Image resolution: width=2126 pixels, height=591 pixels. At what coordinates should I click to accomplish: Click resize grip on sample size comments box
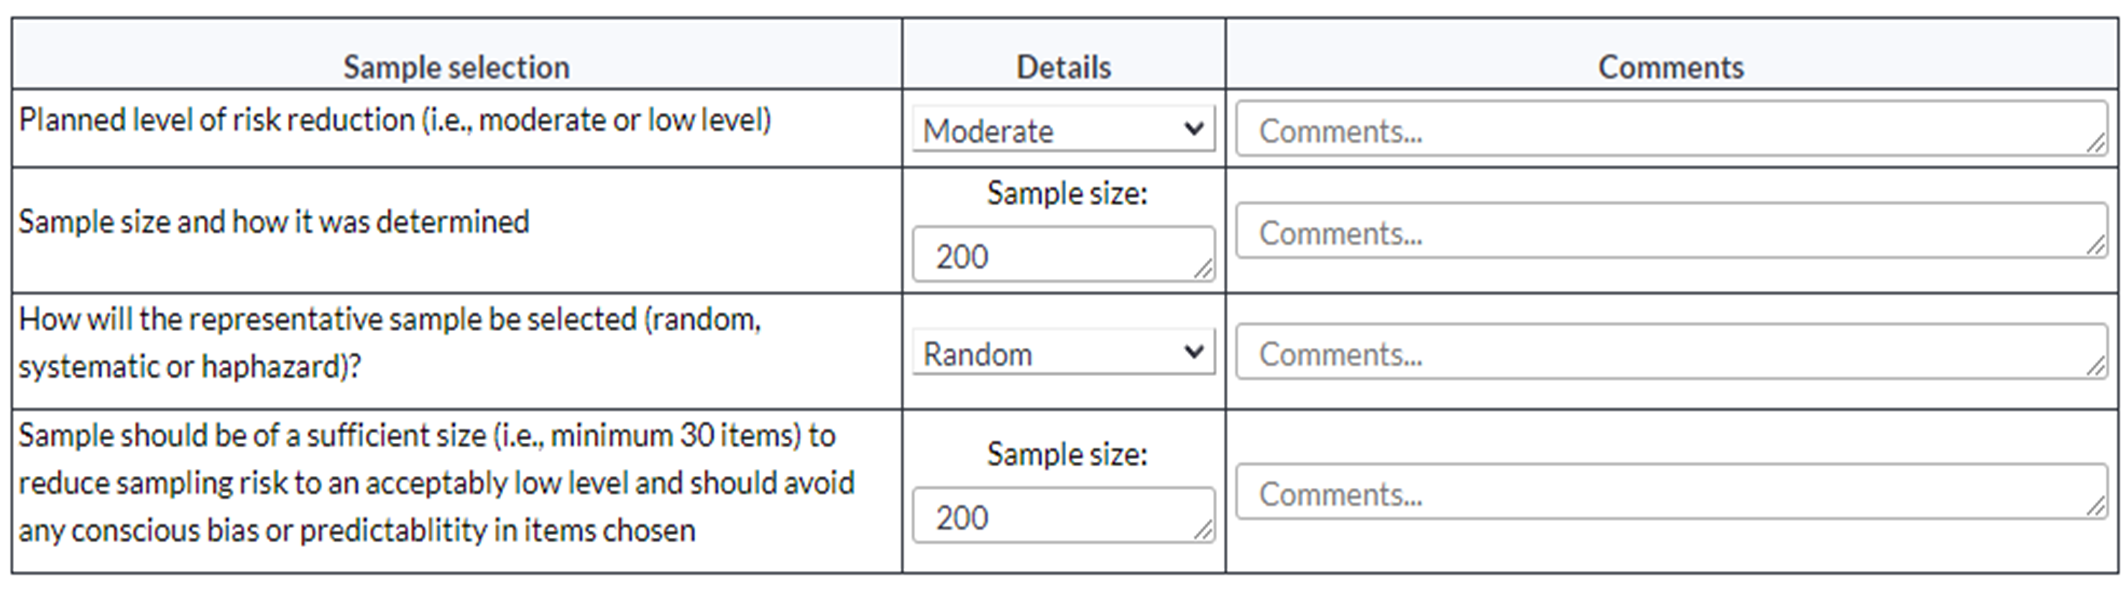2095,246
